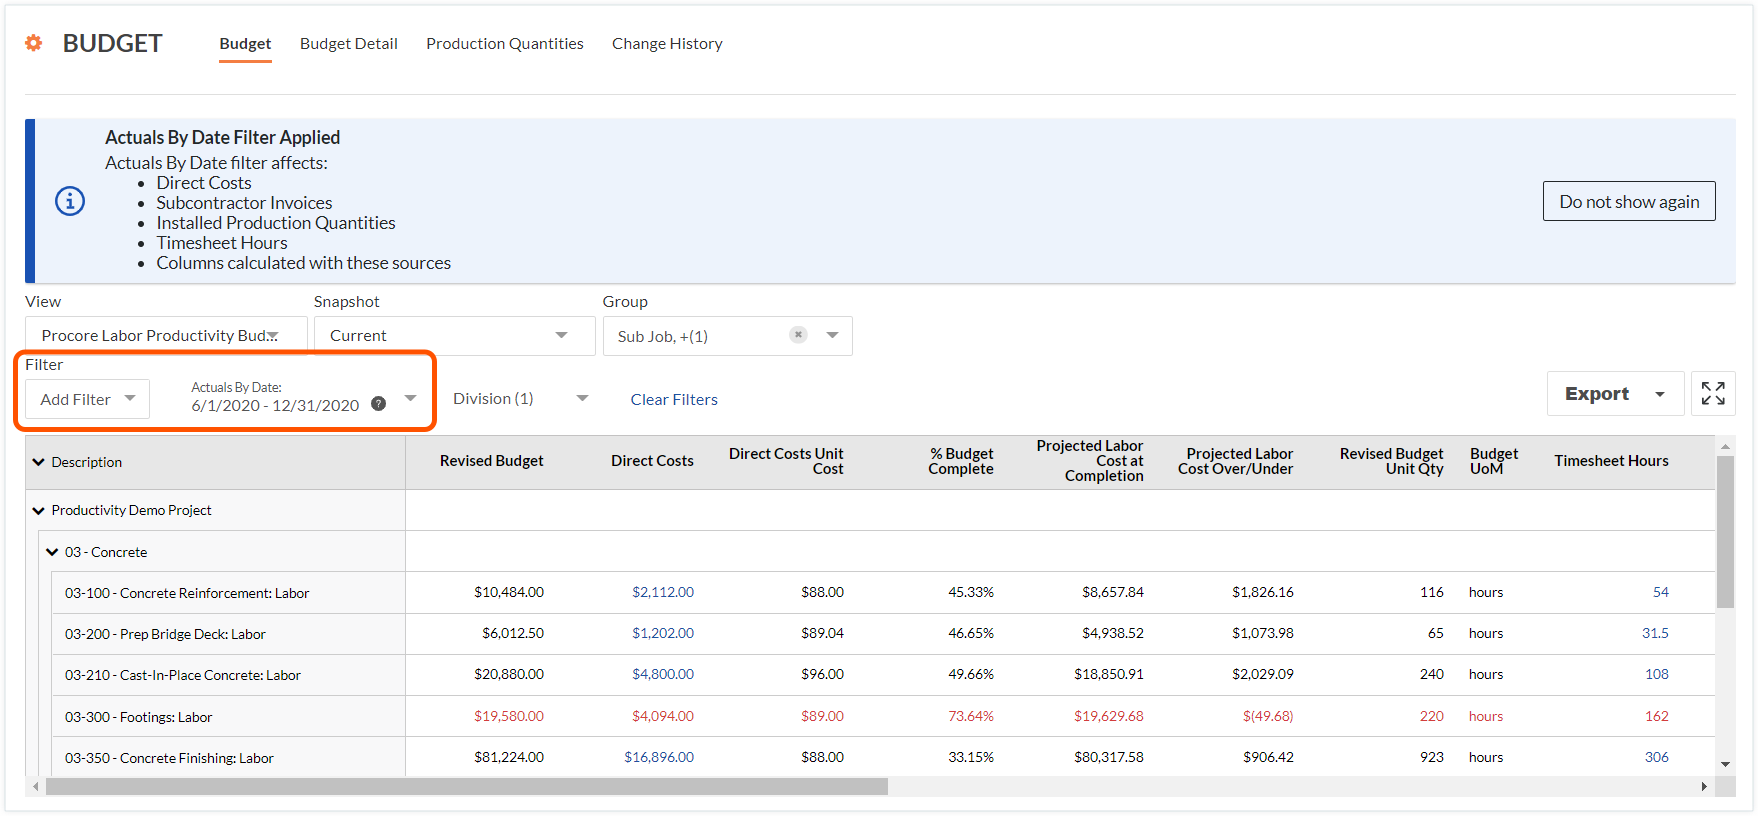The height and width of the screenshot is (816, 1758).
Task: Click the Direct Costs column header
Action: point(652,461)
